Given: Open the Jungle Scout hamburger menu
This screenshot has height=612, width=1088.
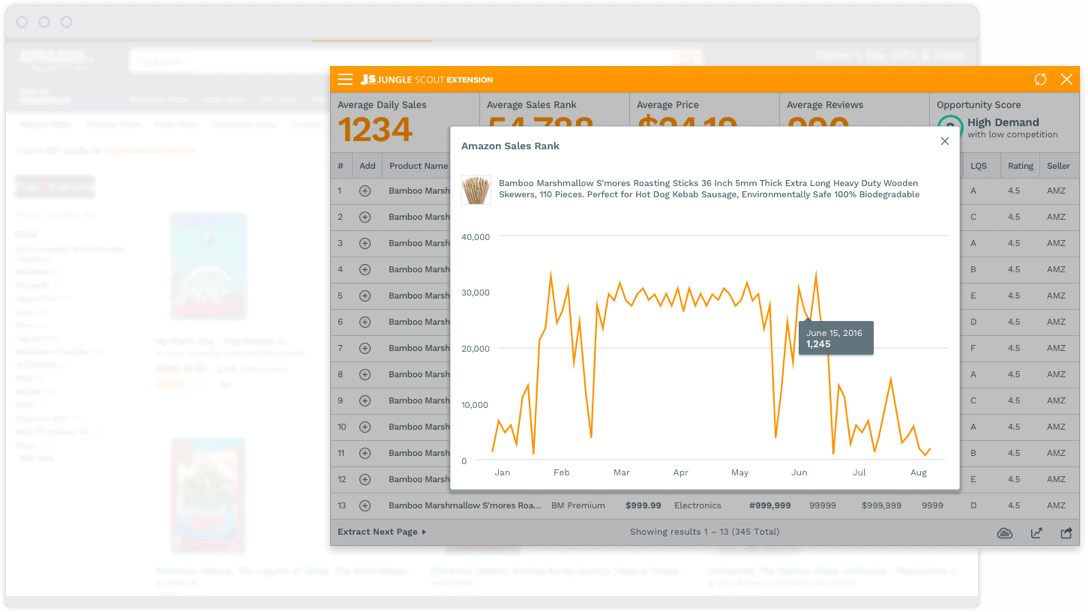Looking at the screenshot, I should 345,79.
